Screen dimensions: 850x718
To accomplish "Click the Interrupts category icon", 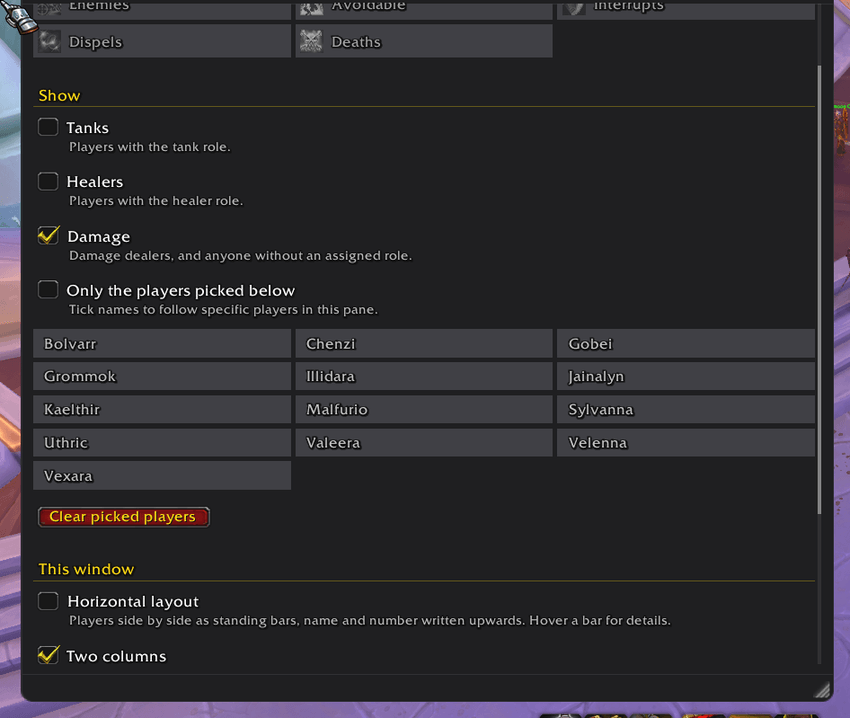I will coord(574,8).
